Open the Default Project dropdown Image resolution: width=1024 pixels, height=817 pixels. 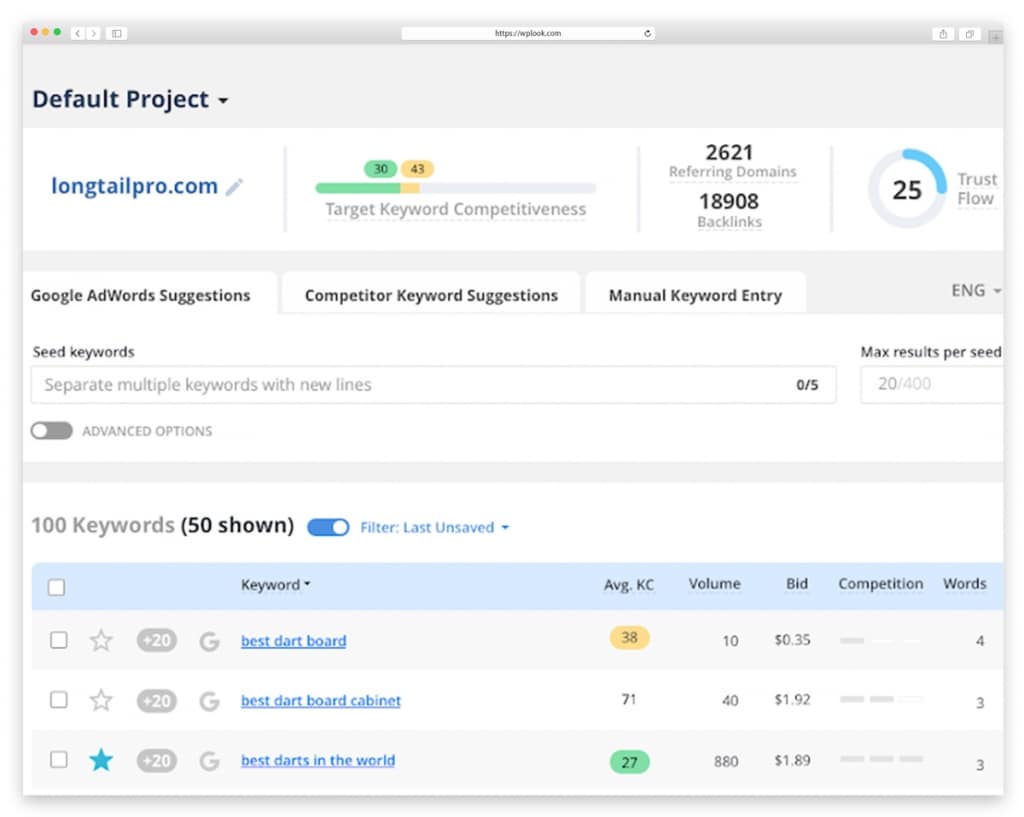pos(131,99)
